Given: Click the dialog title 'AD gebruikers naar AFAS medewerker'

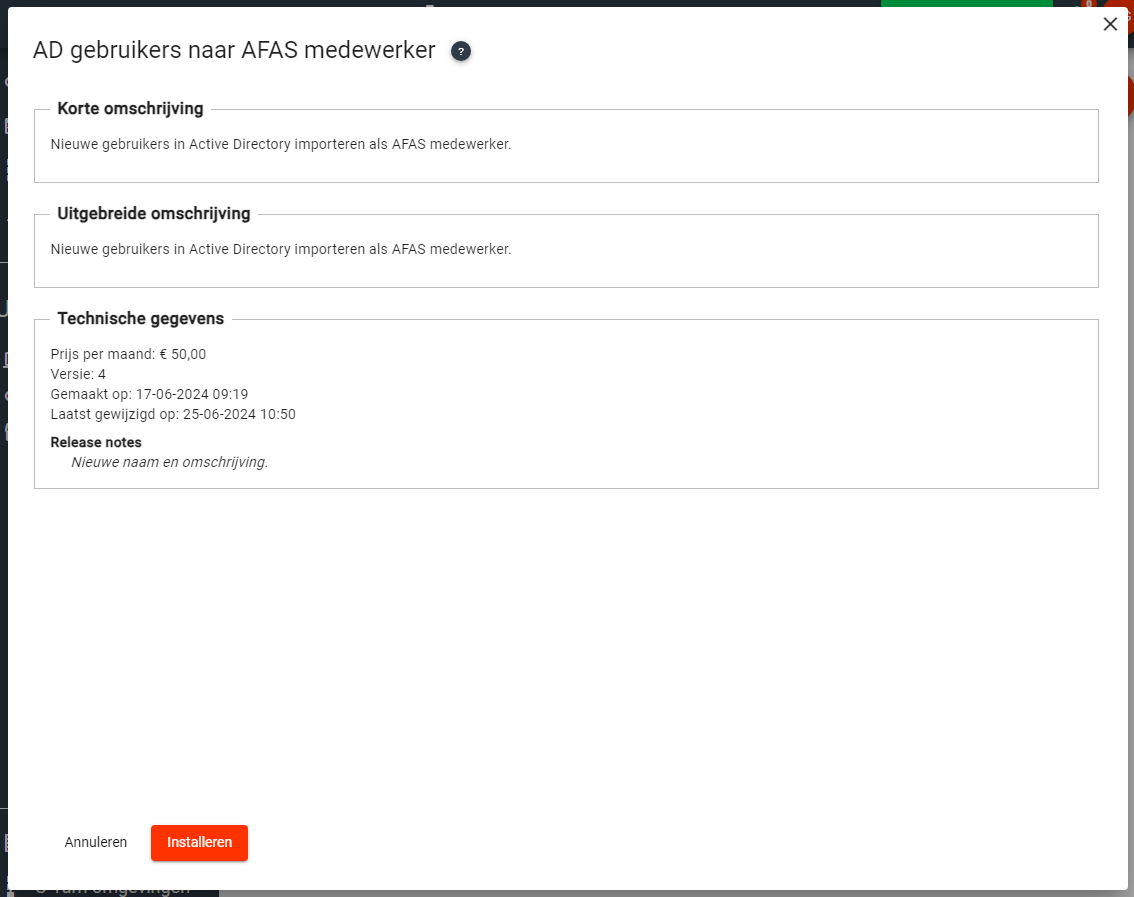Looking at the screenshot, I should point(234,50).
